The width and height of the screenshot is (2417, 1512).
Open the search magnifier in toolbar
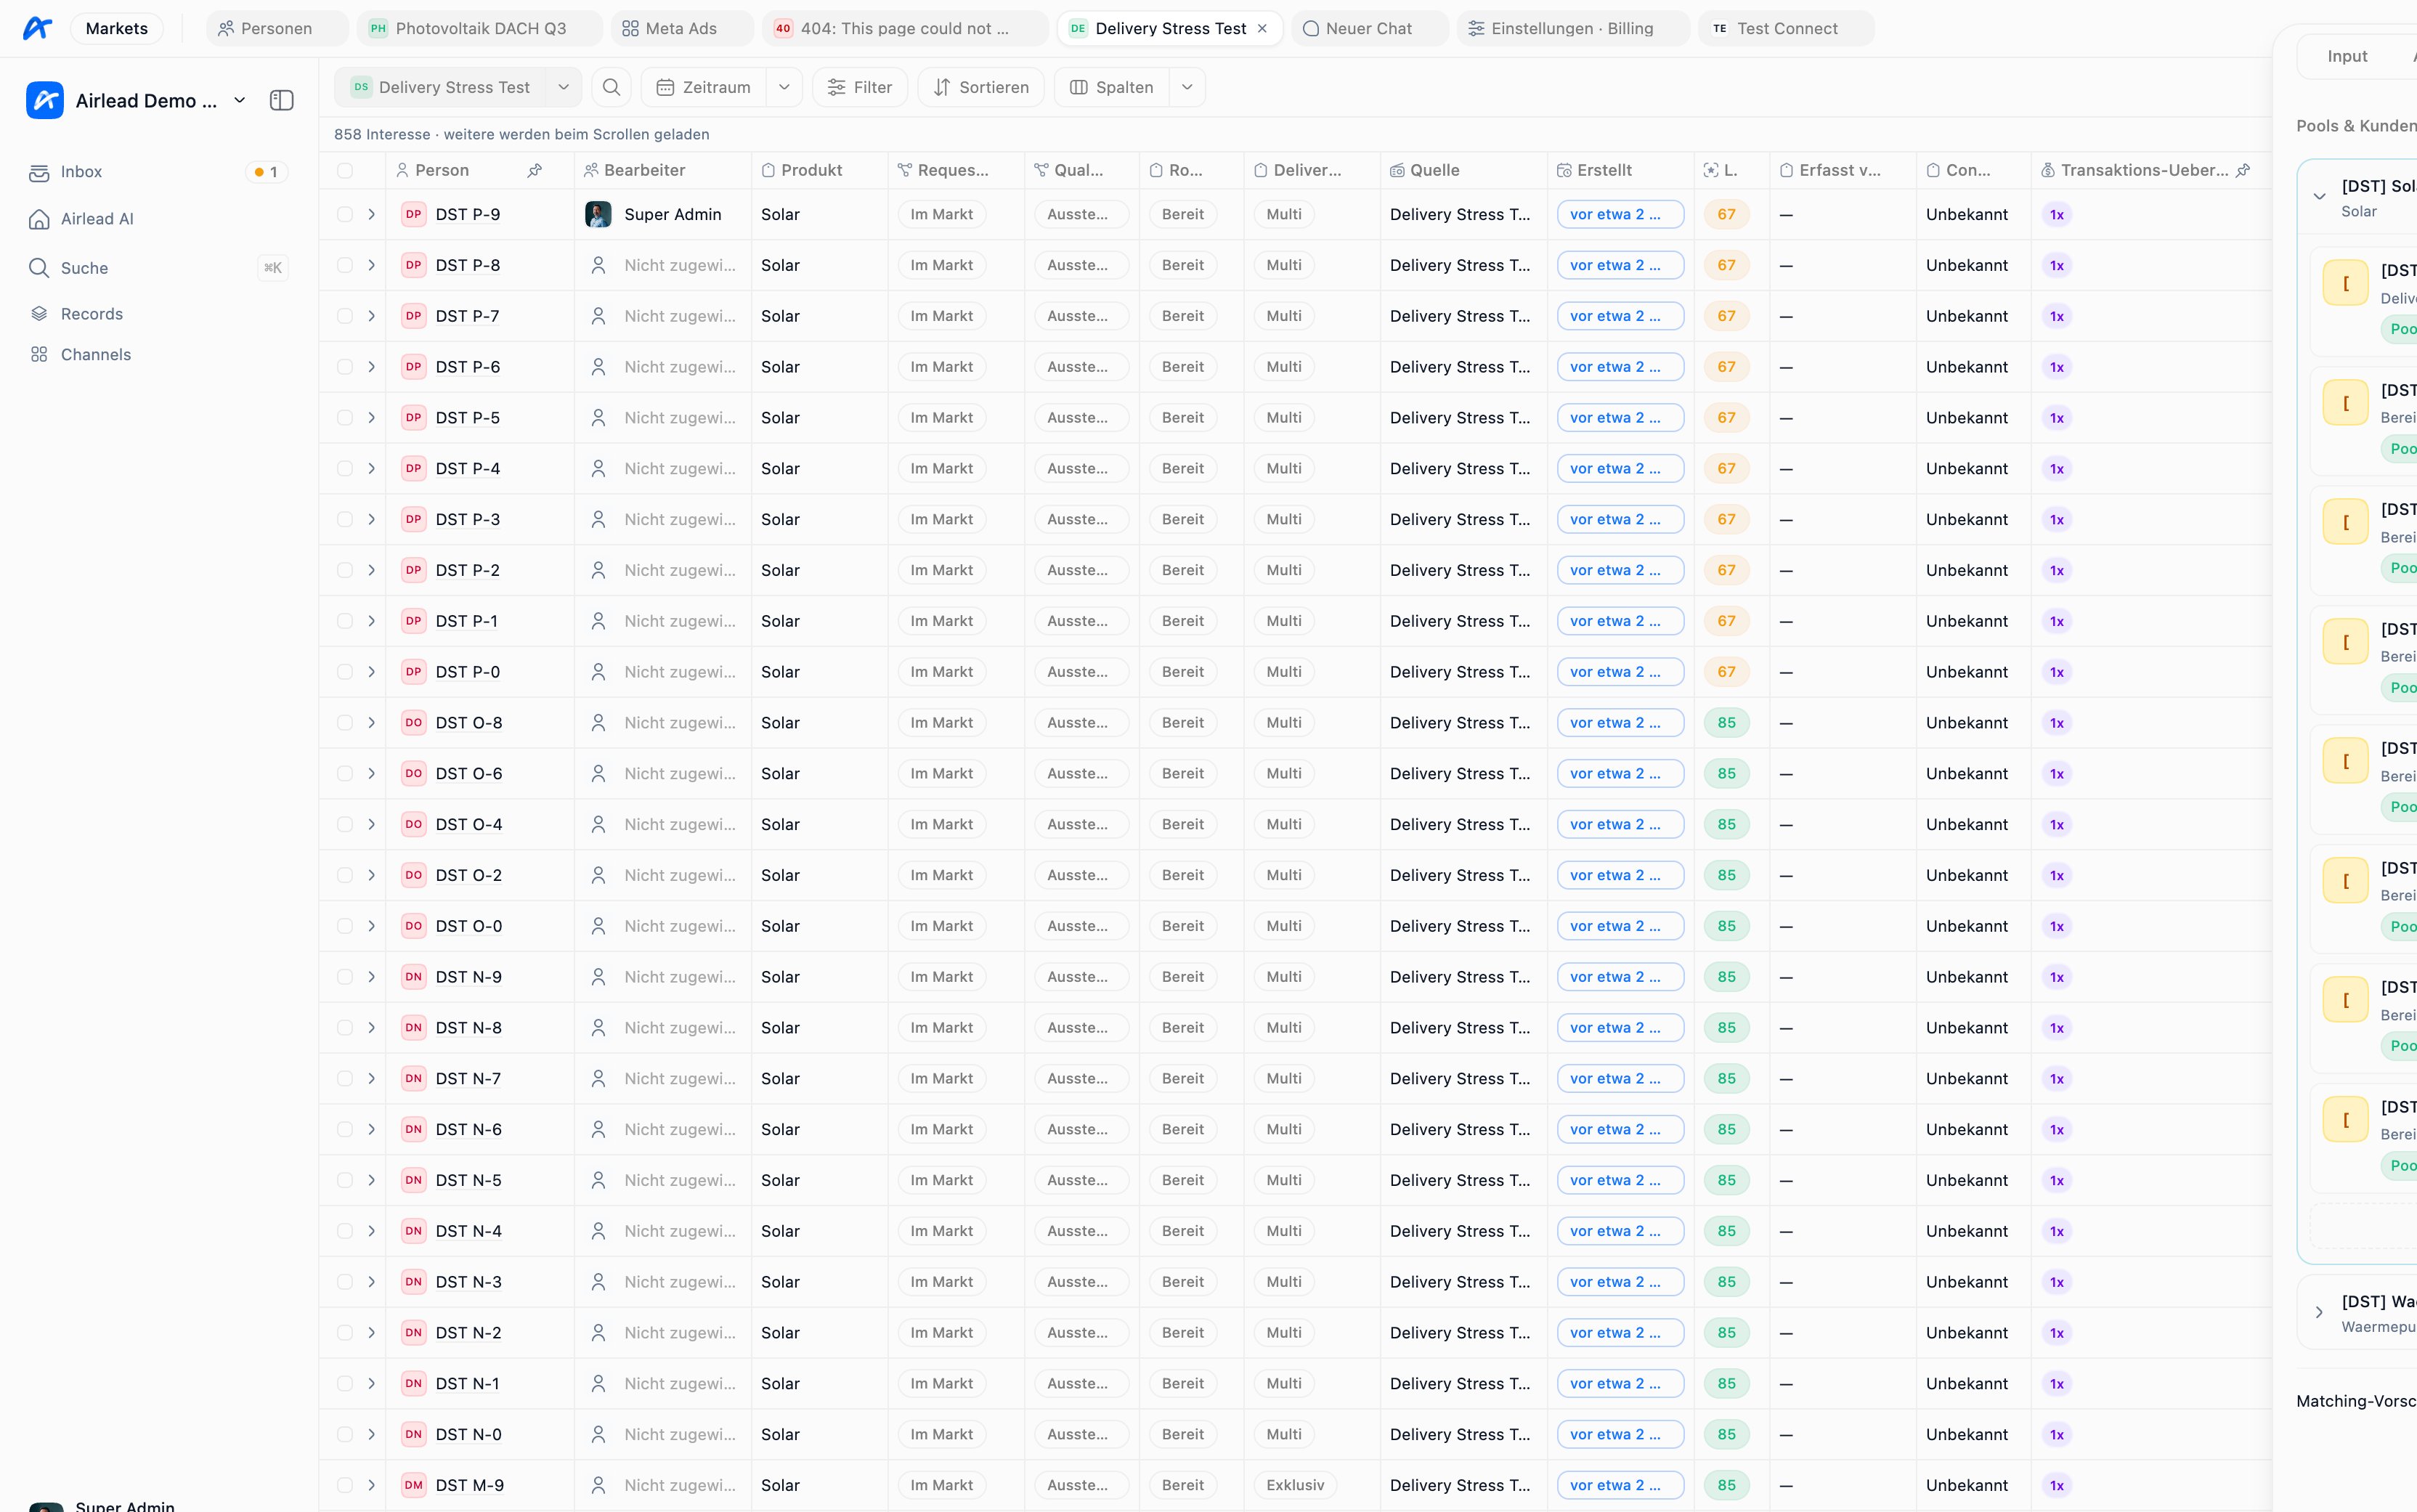pos(611,87)
